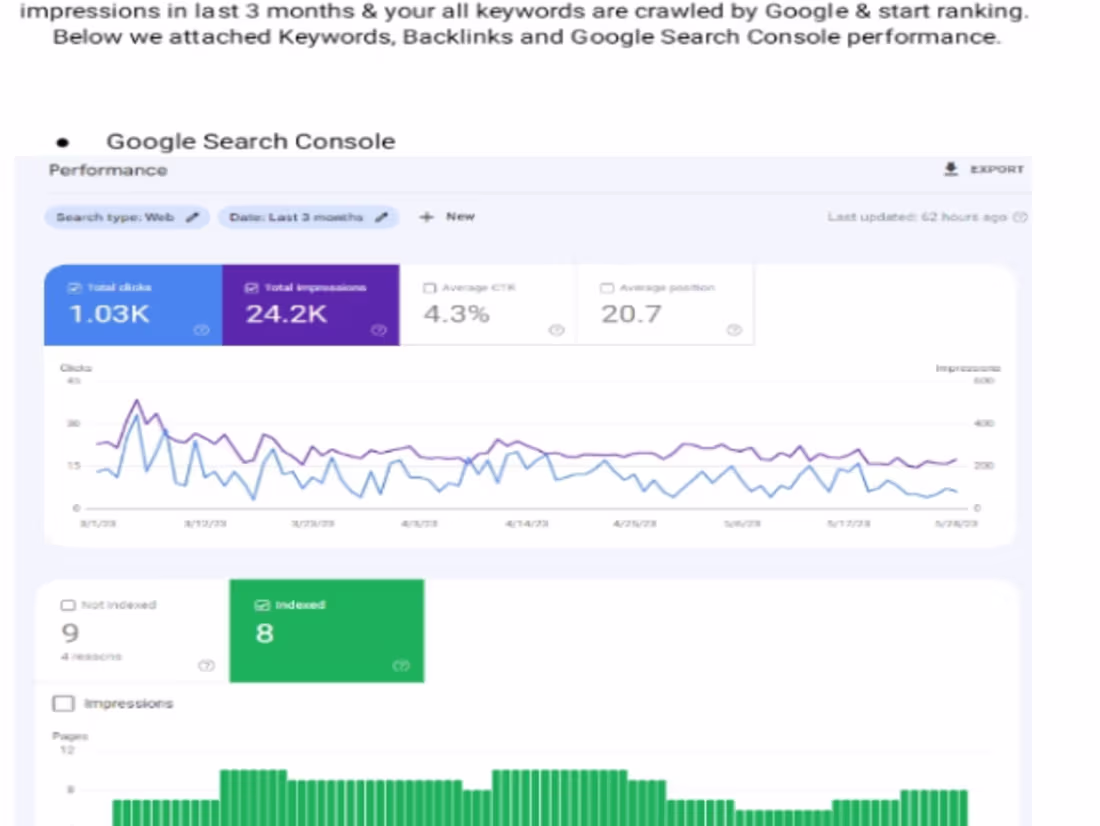
Task: Click pencil icon on Date filter chip
Action: pos(382,217)
